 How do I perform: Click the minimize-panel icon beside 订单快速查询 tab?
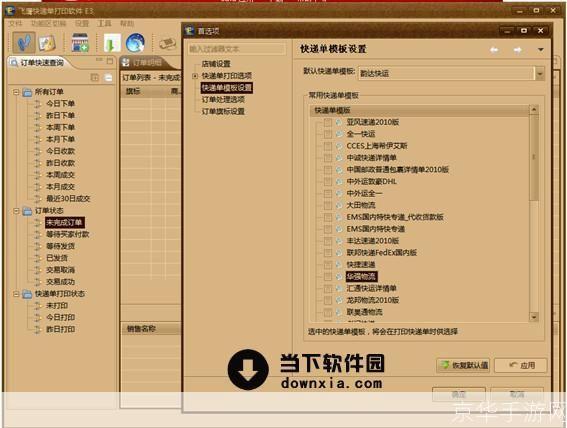[x=99, y=60]
